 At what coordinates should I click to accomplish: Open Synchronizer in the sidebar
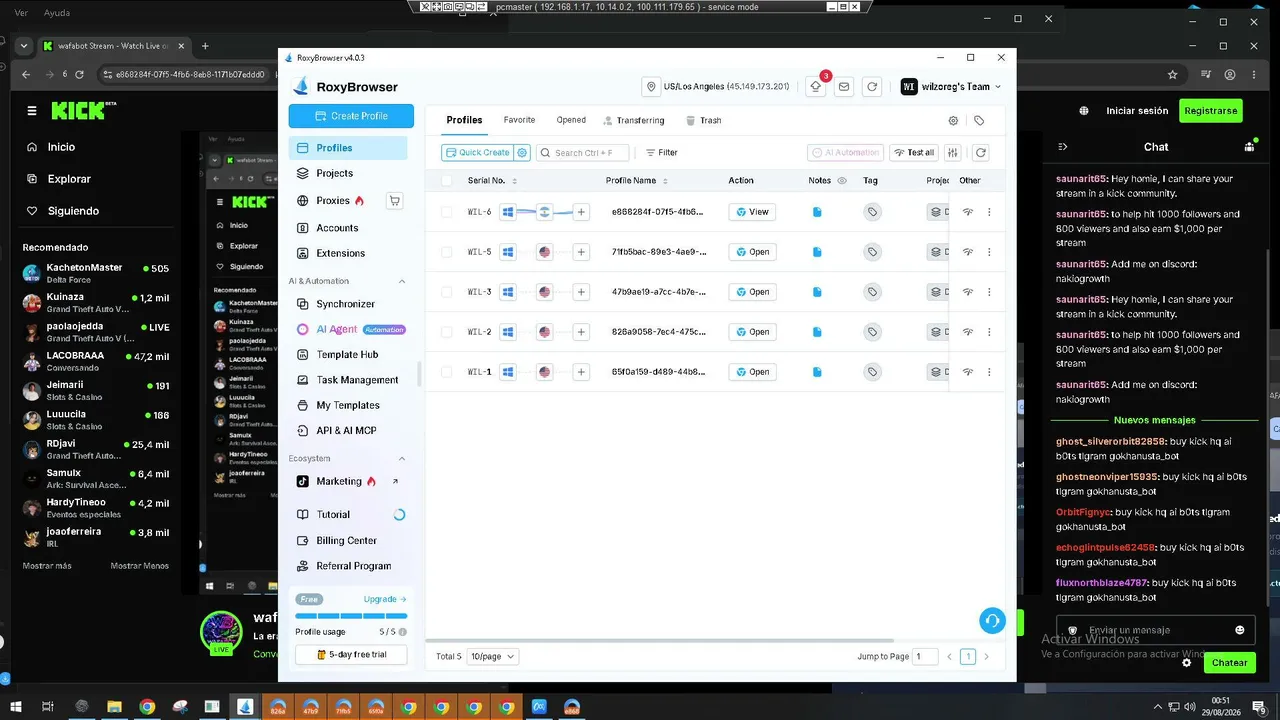(x=348, y=304)
